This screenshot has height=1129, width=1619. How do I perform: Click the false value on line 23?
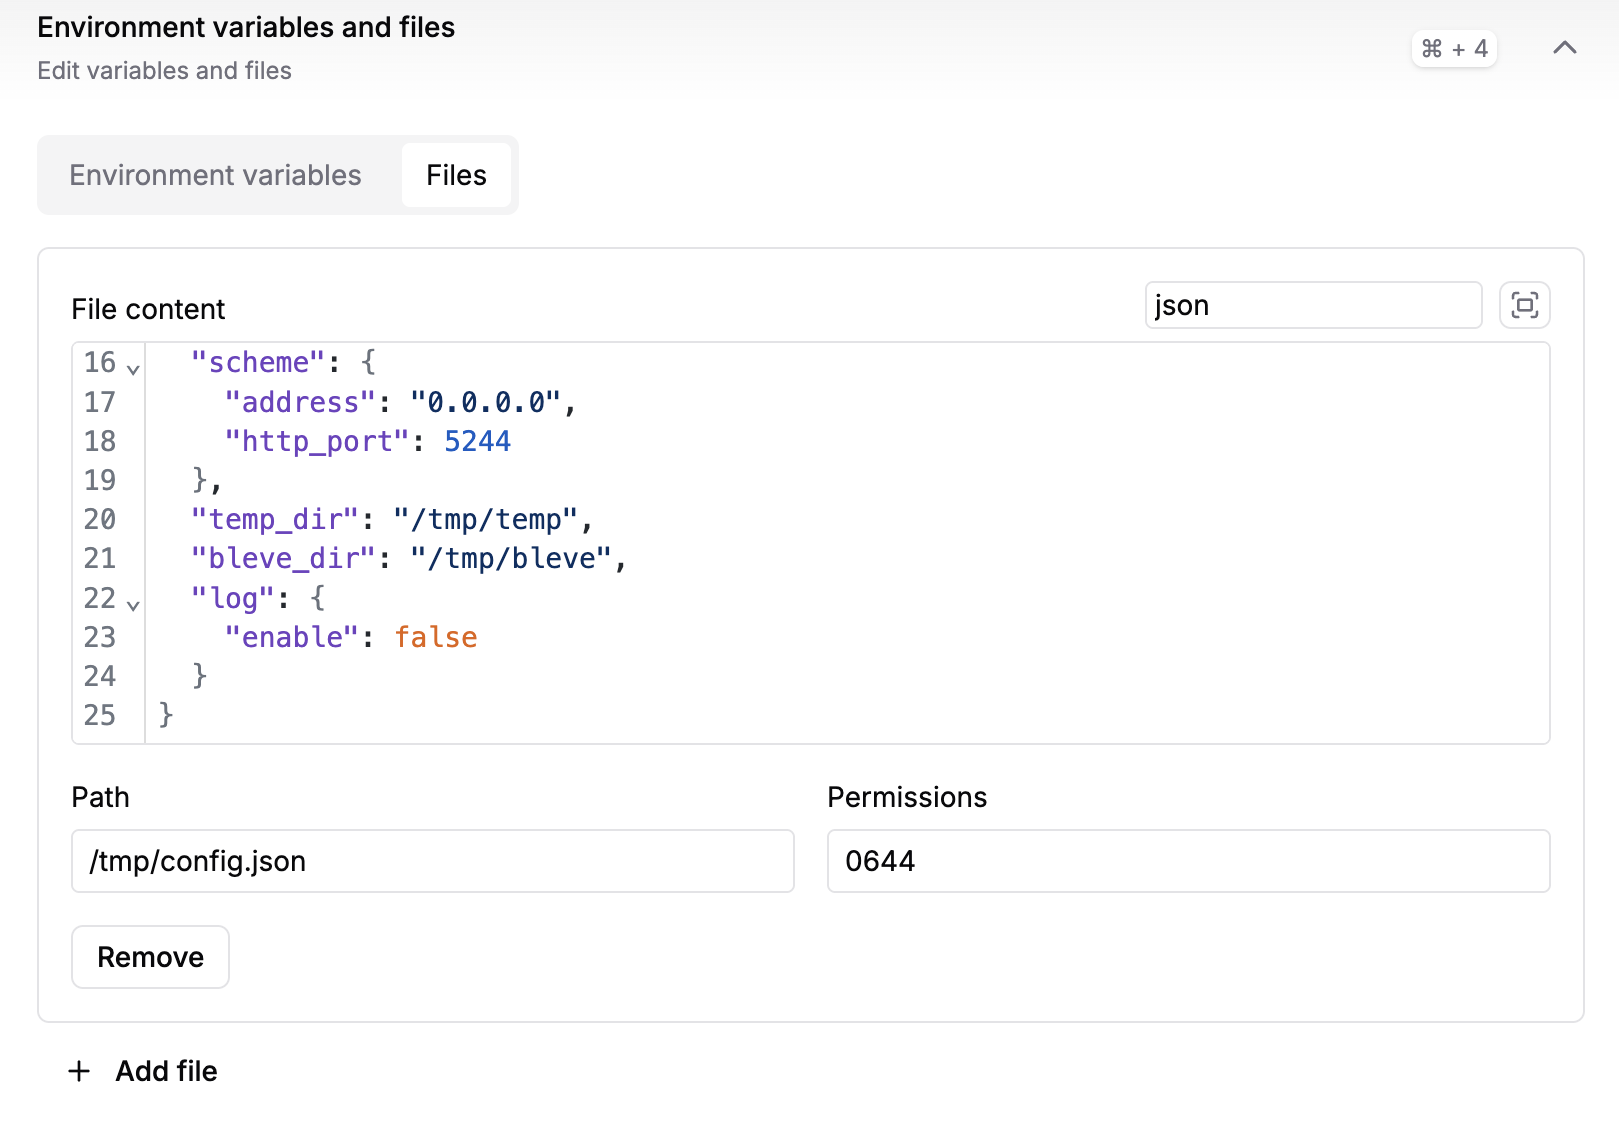tap(436, 637)
